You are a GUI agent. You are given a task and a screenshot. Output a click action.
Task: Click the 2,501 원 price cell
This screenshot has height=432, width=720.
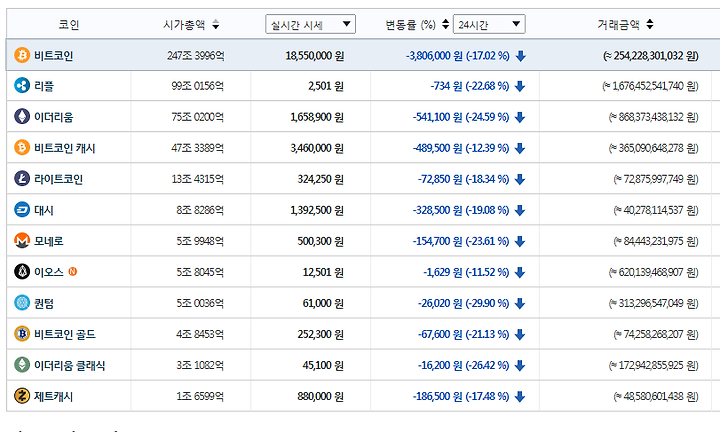coord(326,86)
